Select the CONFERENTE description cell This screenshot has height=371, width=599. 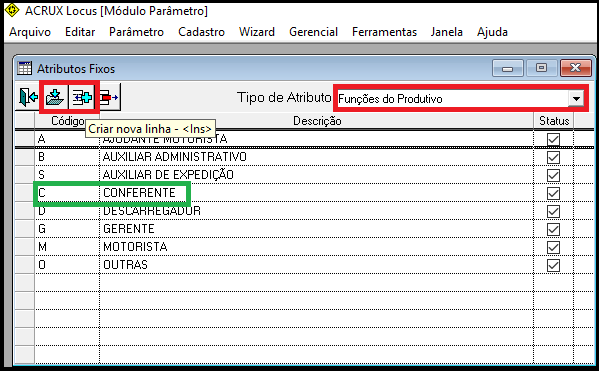click(316, 193)
